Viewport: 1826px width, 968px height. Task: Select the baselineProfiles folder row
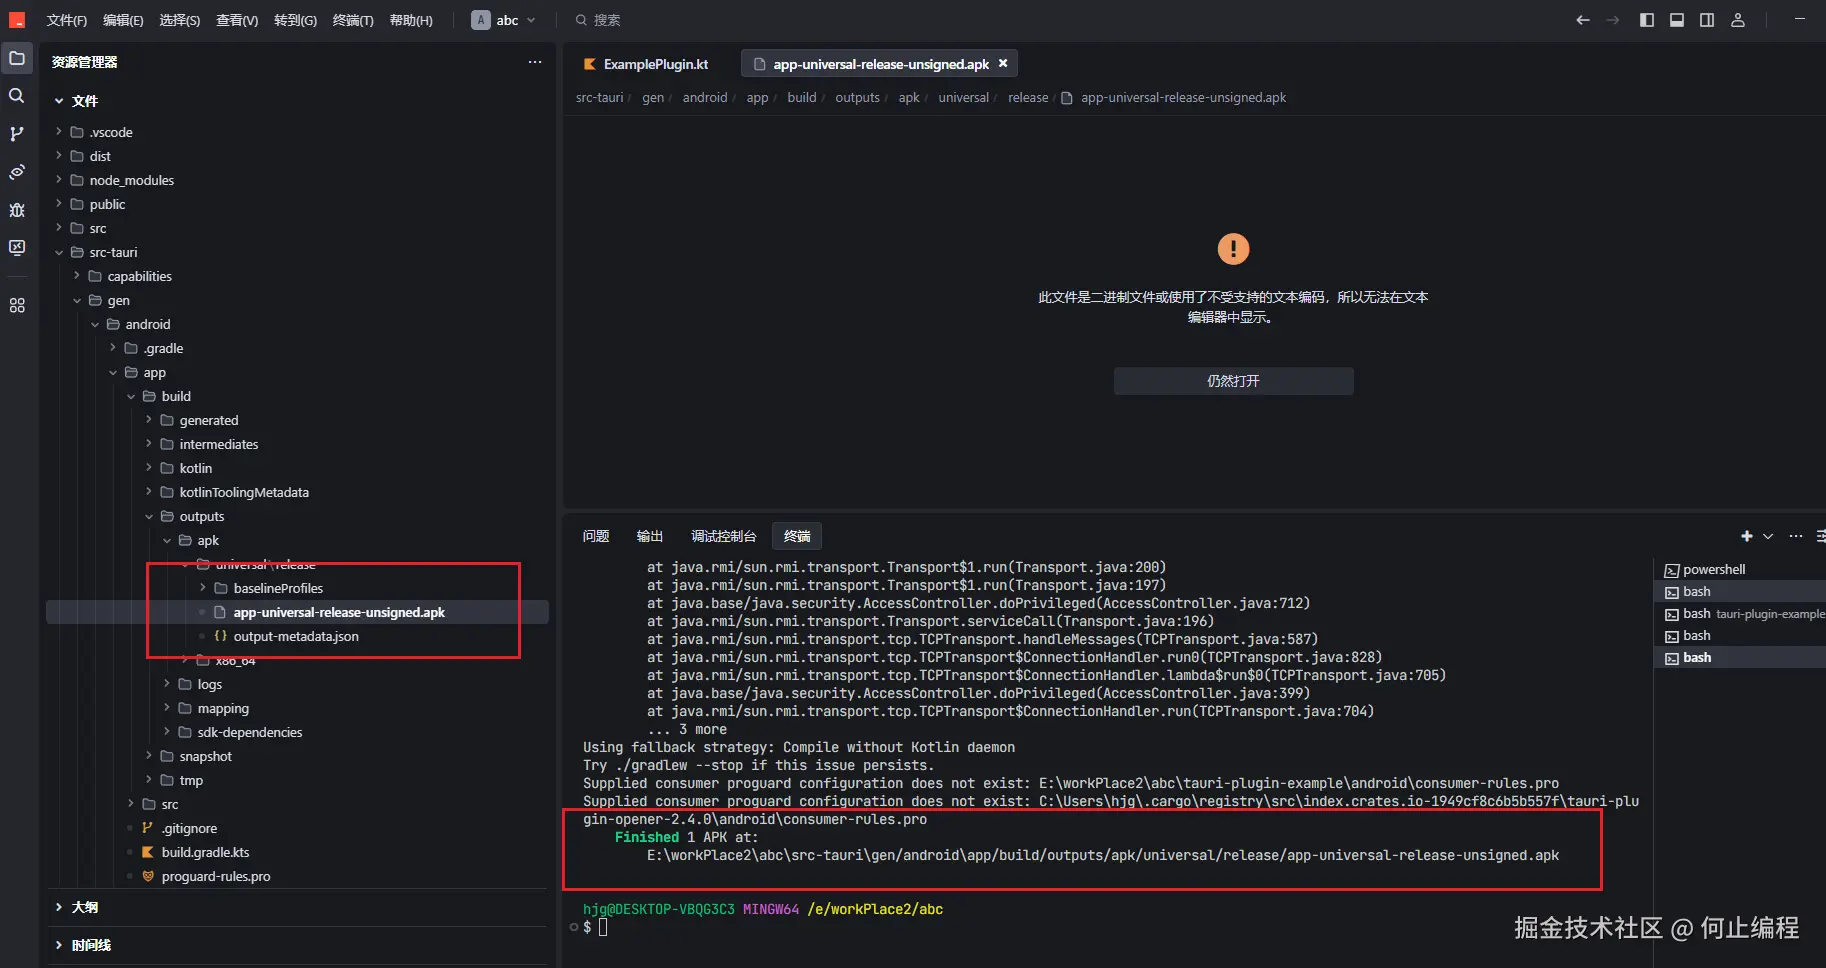coord(298,588)
